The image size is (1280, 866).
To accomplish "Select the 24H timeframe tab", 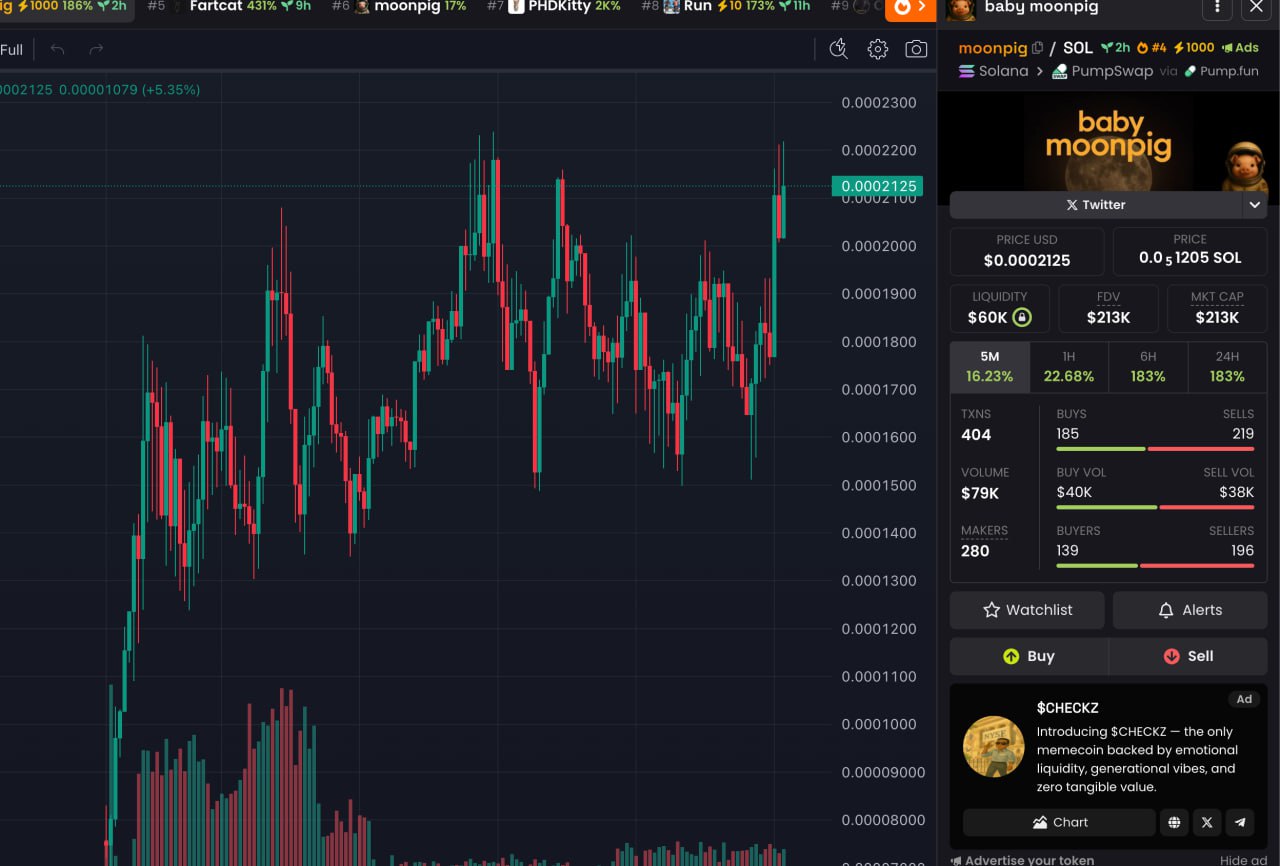I will point(1227,367).
